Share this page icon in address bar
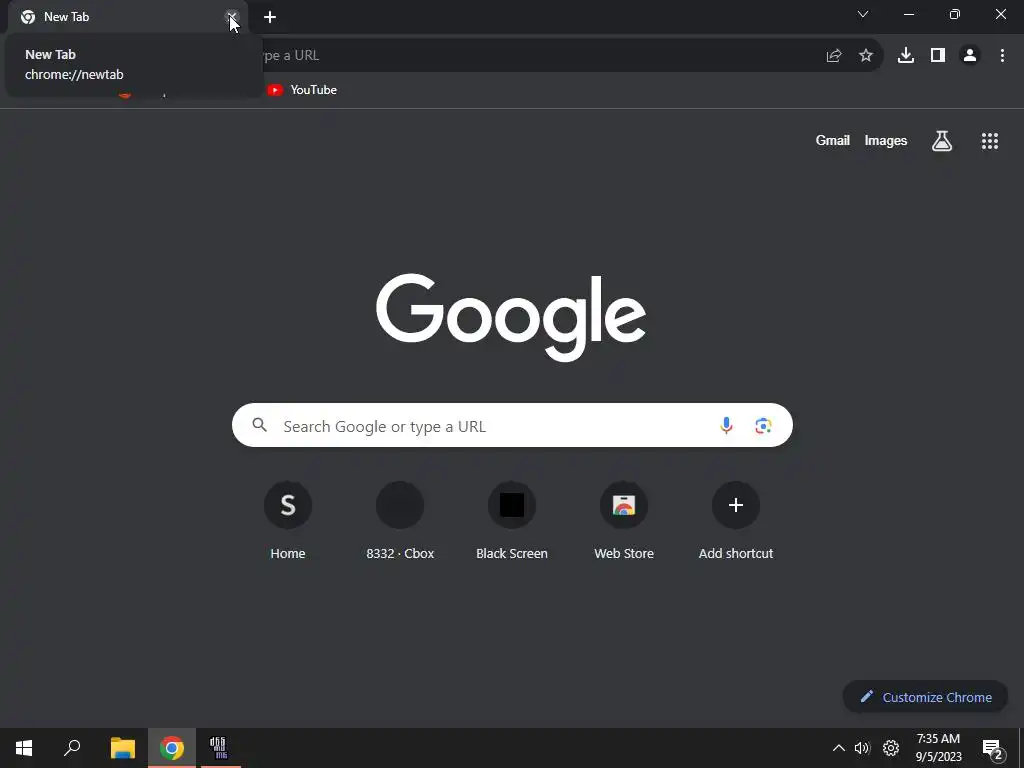 coord(834,56)
